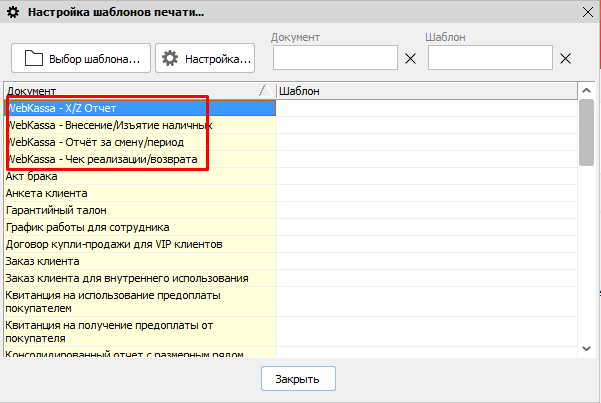Viewport: 601px width, 403px height.
Task: Select the Анкета клиента row
Action: (140, 193)
